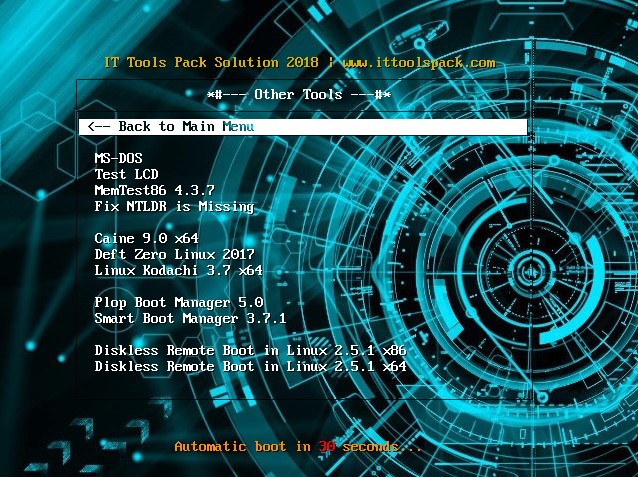Start Plop Boot Manager 5.0

[179, 302]
